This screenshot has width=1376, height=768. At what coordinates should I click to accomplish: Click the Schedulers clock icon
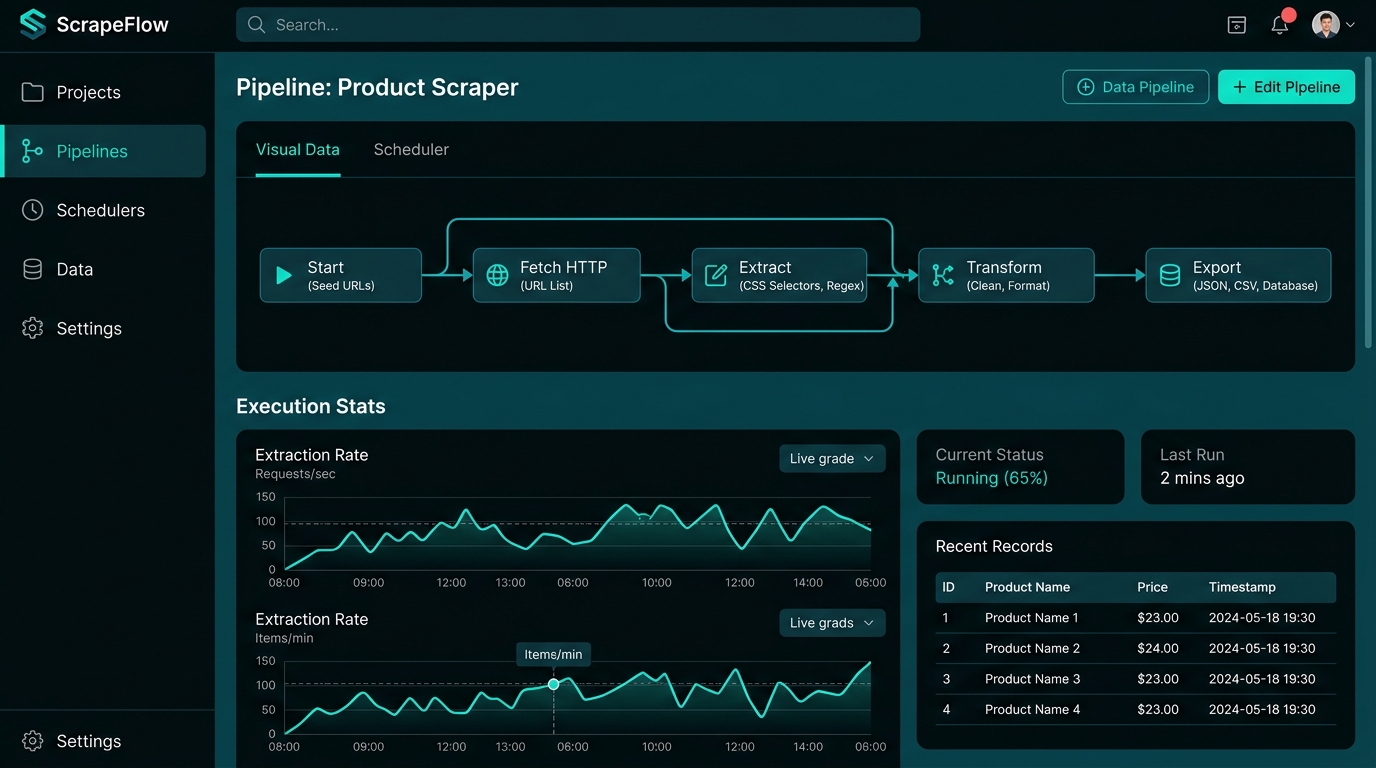pos(32,210)
